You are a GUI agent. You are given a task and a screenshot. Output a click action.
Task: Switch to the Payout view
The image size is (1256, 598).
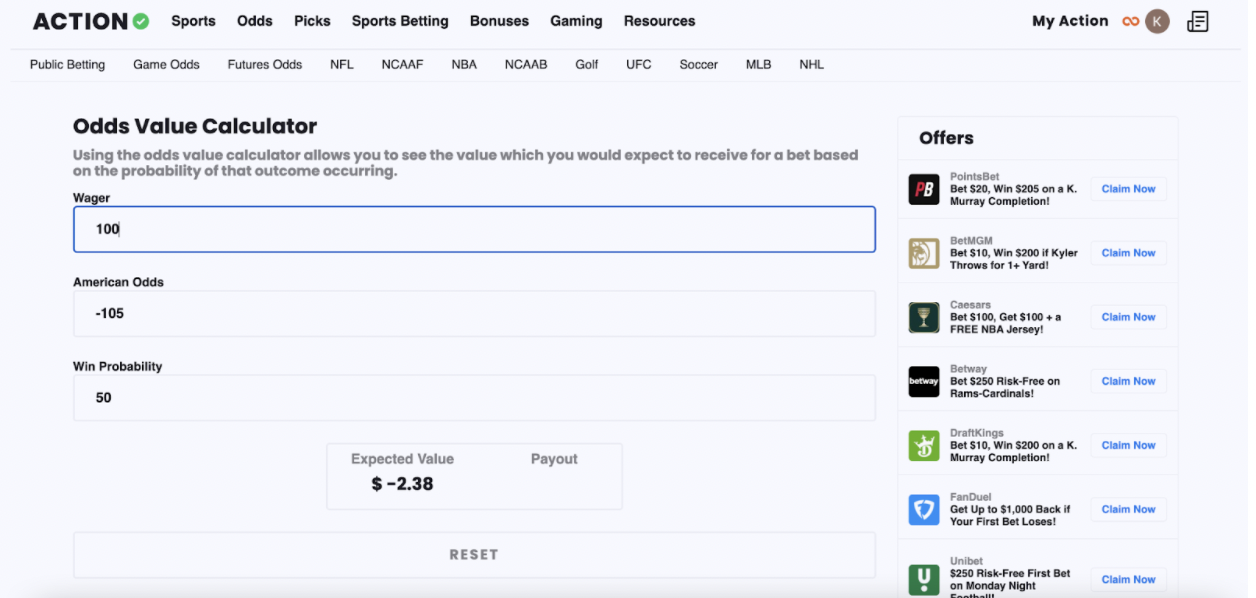554,459
